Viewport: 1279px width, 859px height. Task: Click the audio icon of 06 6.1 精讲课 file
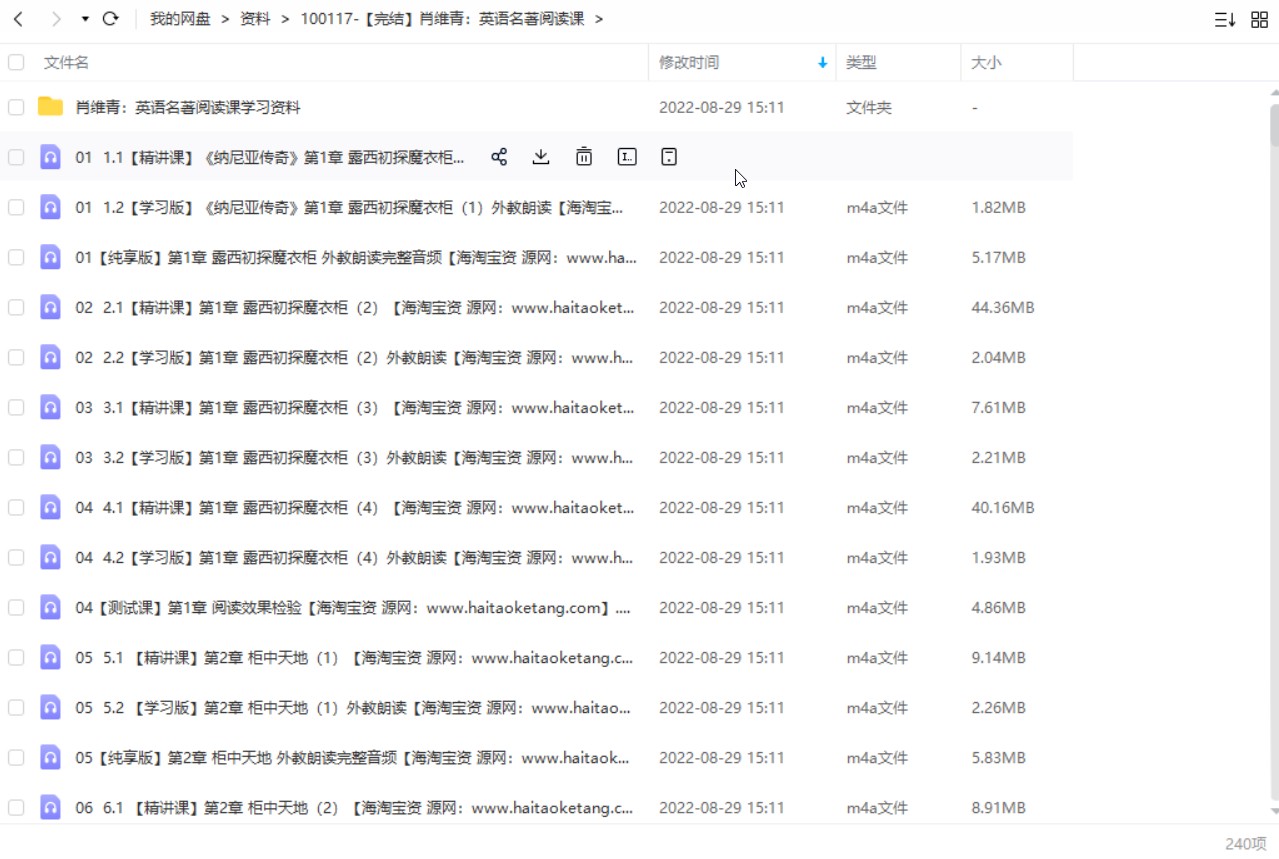[x=50, y=807]
